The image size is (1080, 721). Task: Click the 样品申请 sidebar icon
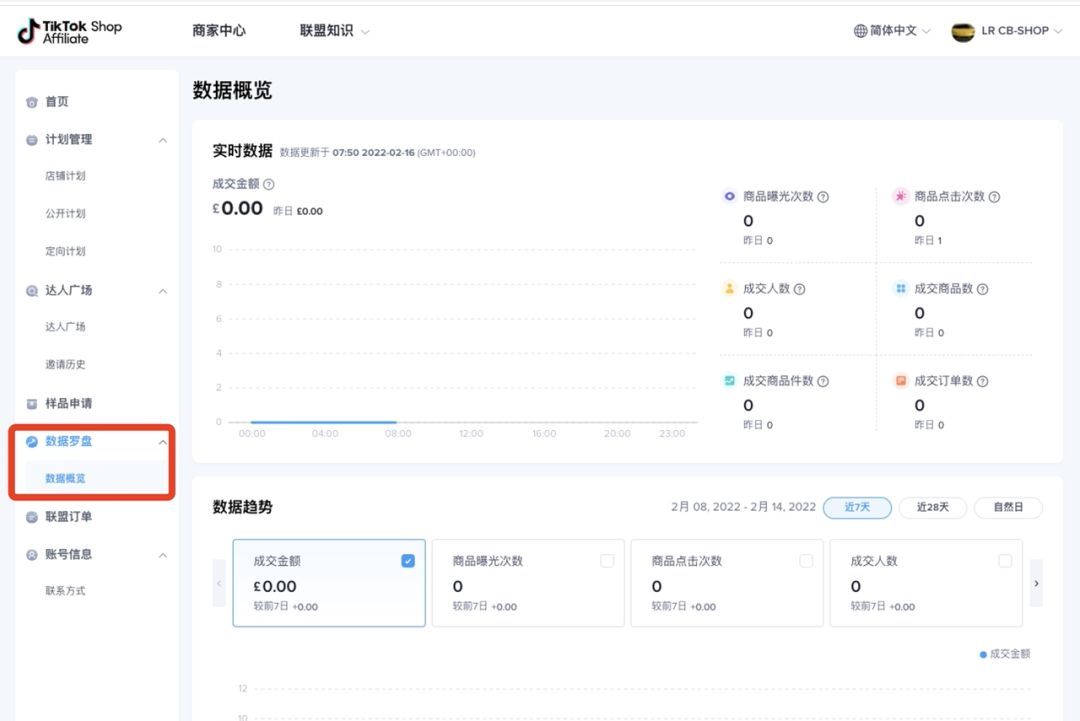pos(32,404)
